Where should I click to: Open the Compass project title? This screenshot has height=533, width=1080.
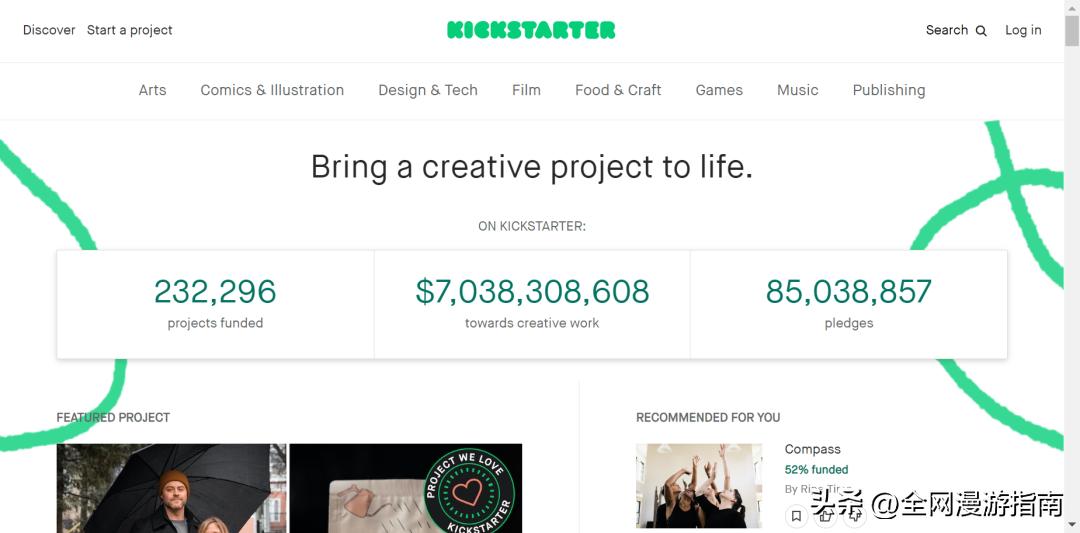point(812,449)
